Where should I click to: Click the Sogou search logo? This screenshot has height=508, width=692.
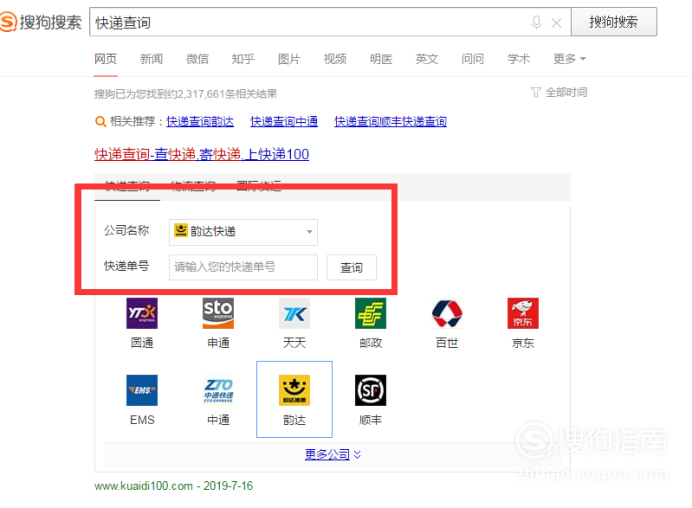(41, 22)
